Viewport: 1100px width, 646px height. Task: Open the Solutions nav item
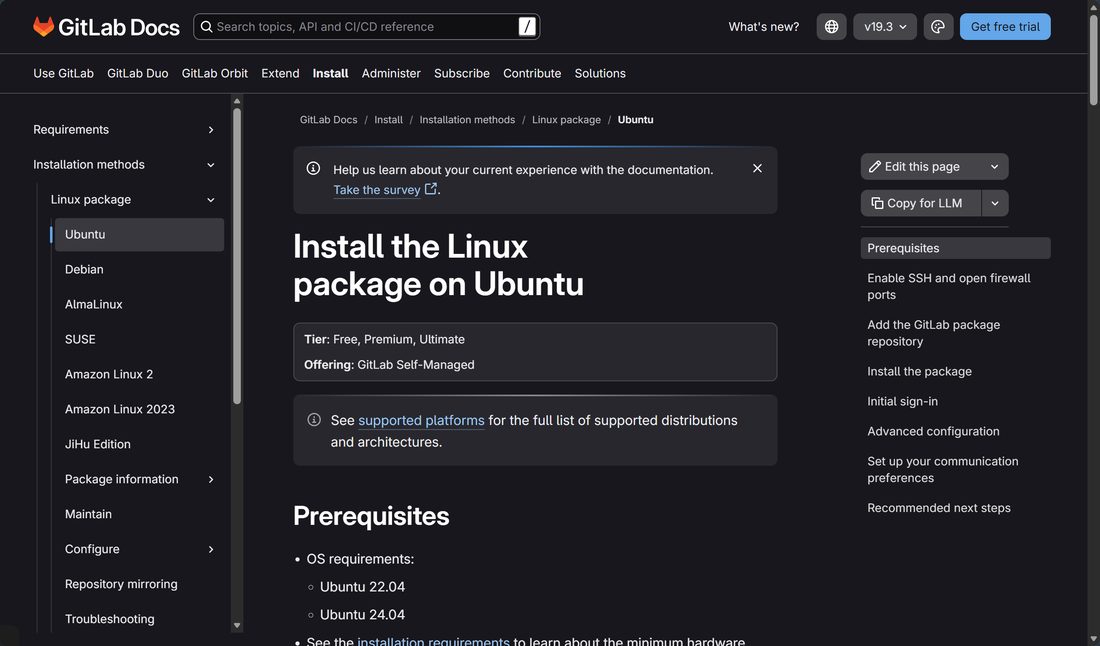click(x=600, y=74)
